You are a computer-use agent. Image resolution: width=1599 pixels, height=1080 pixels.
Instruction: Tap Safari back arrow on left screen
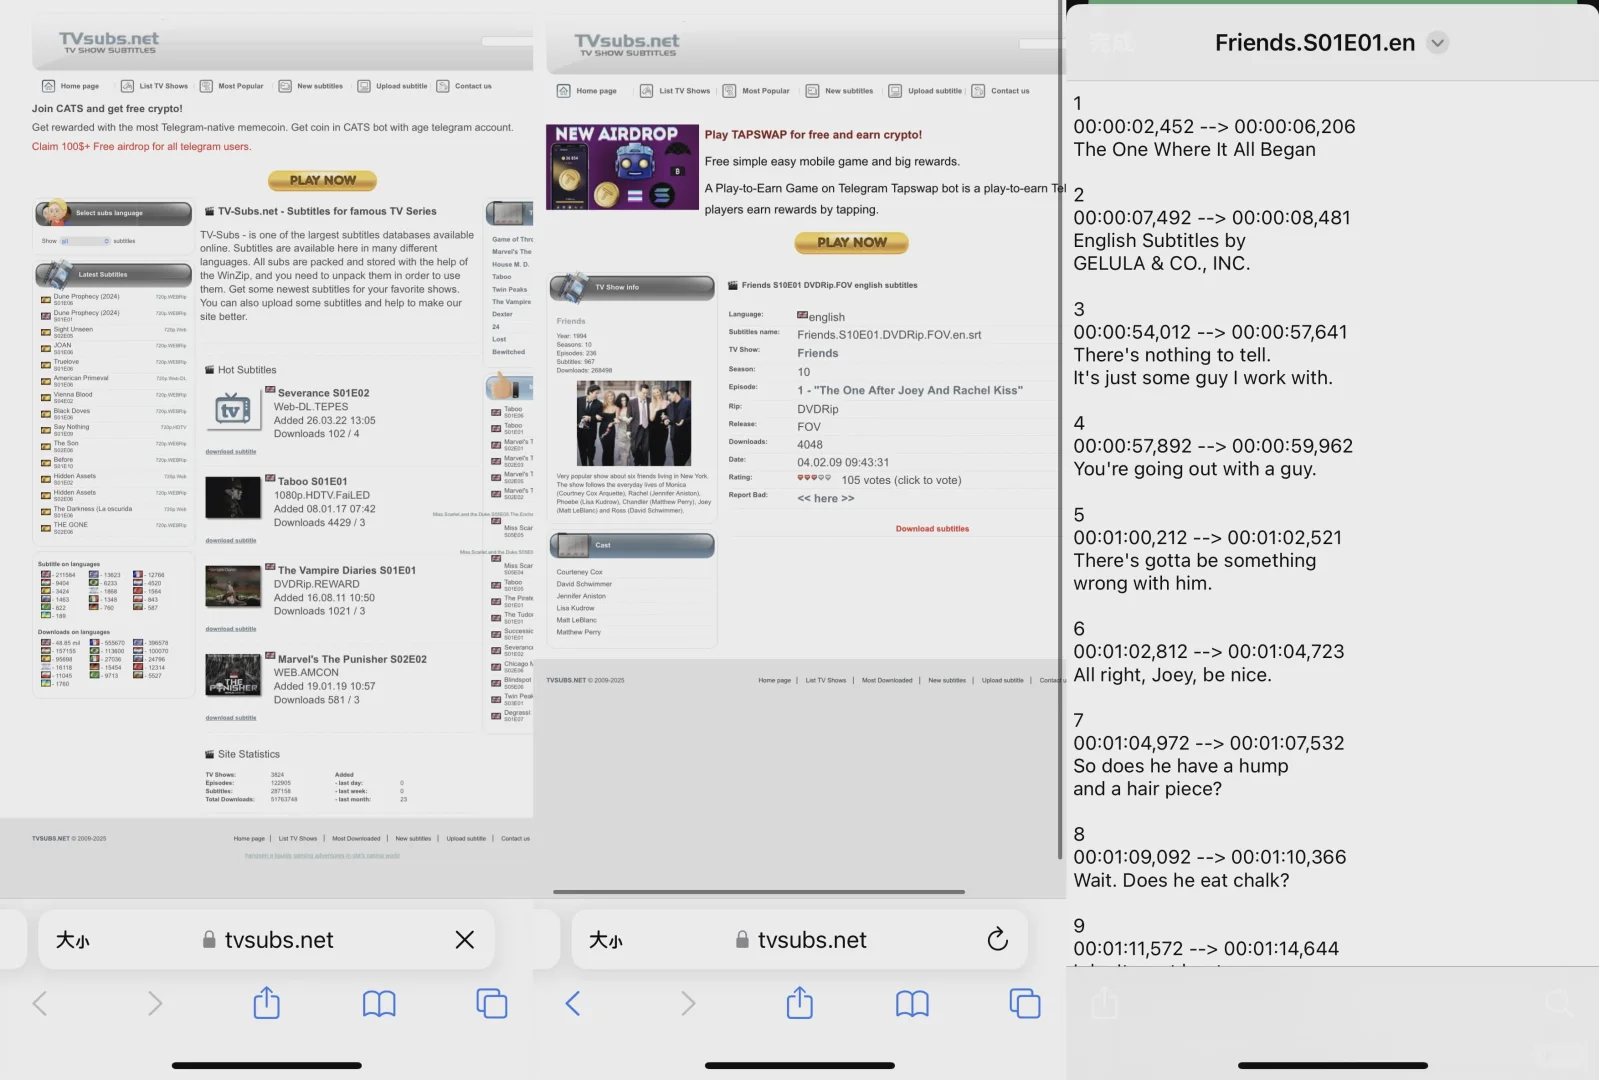pos(40,1003)
